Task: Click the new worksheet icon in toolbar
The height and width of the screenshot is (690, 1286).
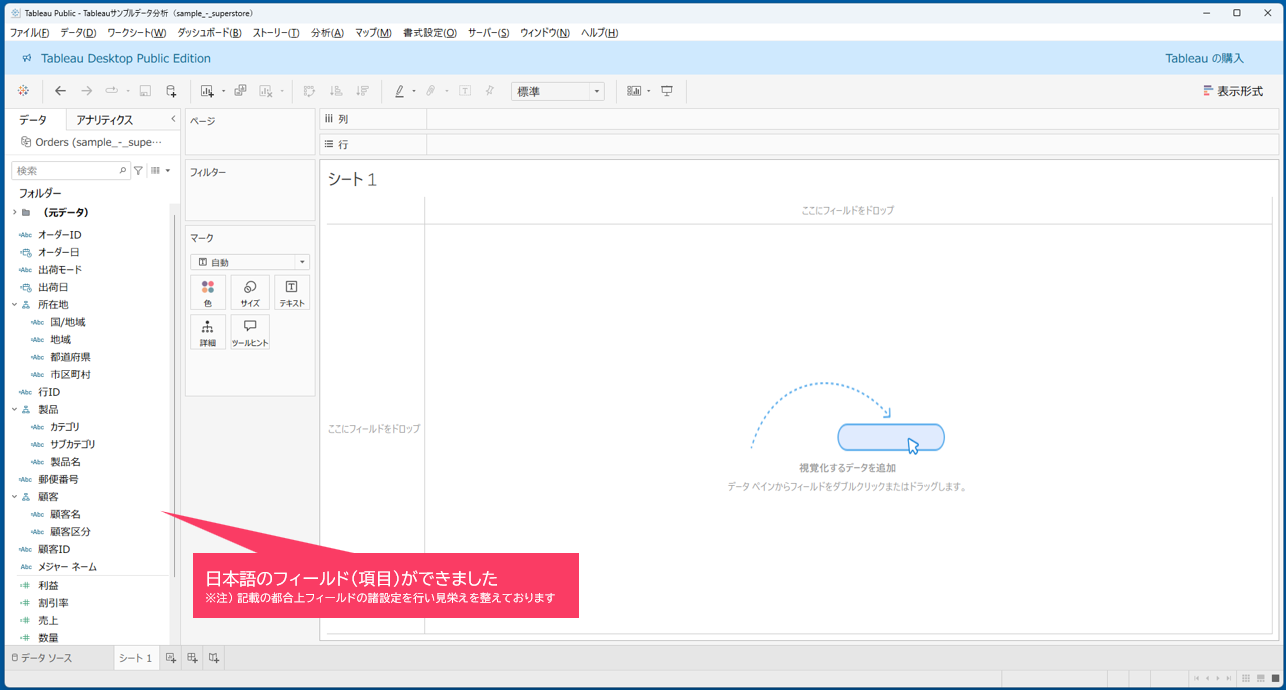Action: [207, 91]
